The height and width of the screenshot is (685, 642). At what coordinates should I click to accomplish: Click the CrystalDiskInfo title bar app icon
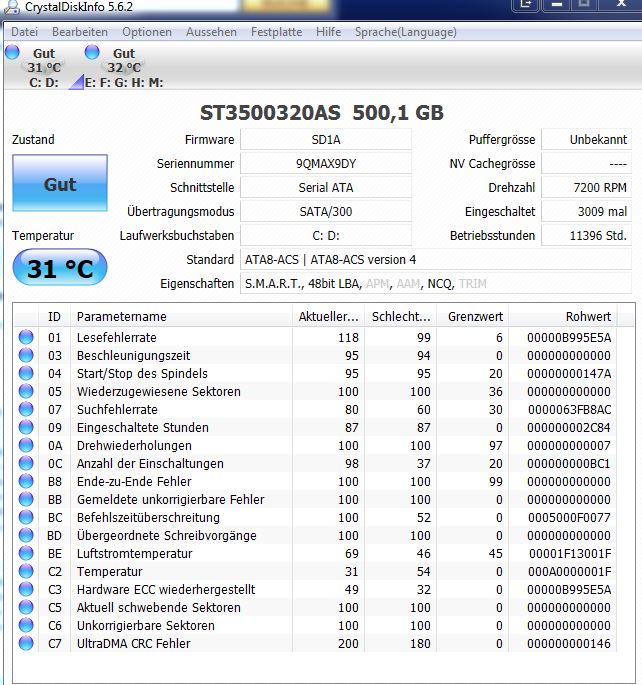coord(13,6)
